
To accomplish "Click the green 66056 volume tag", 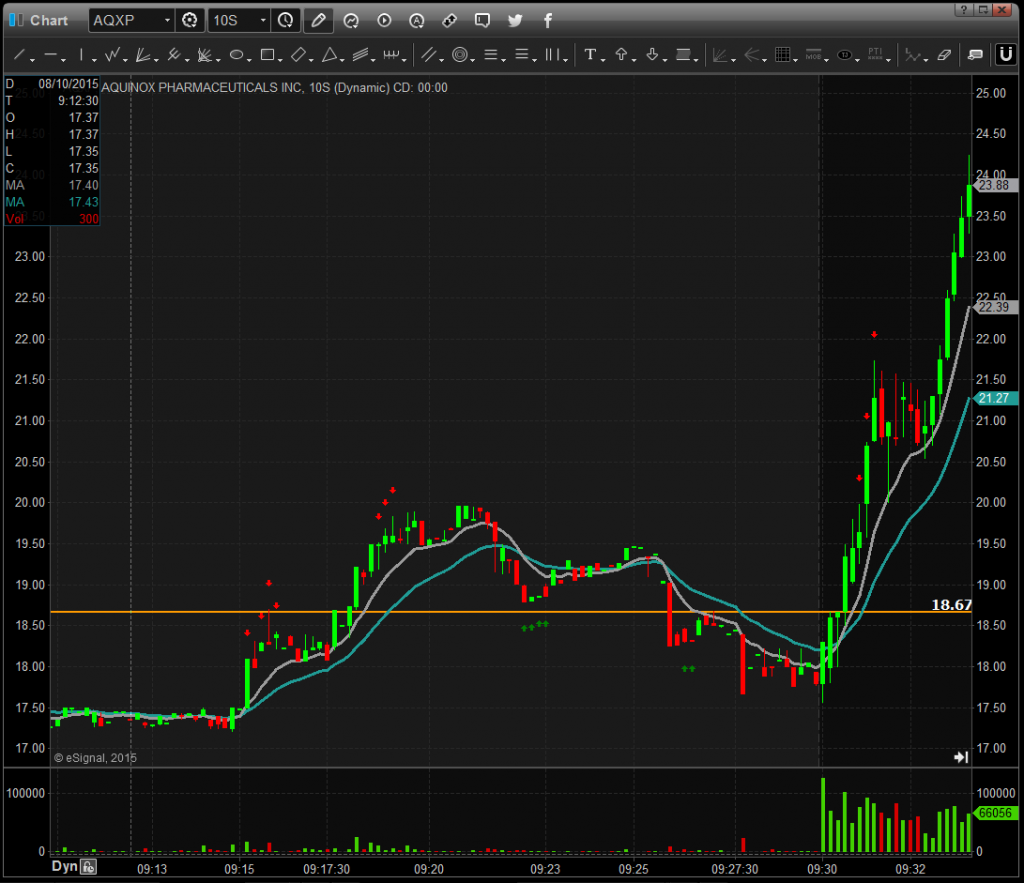I will [x=995, y=813].
